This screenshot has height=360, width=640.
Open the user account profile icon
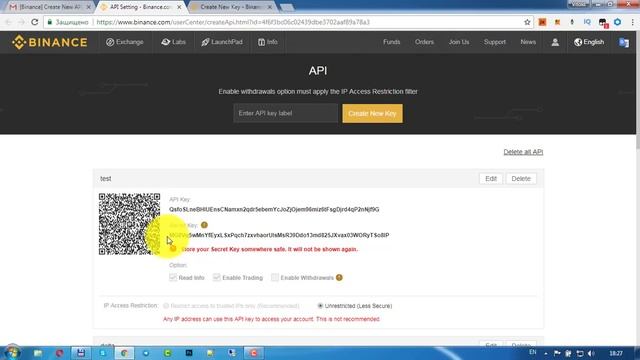click(x=555, y=42)
